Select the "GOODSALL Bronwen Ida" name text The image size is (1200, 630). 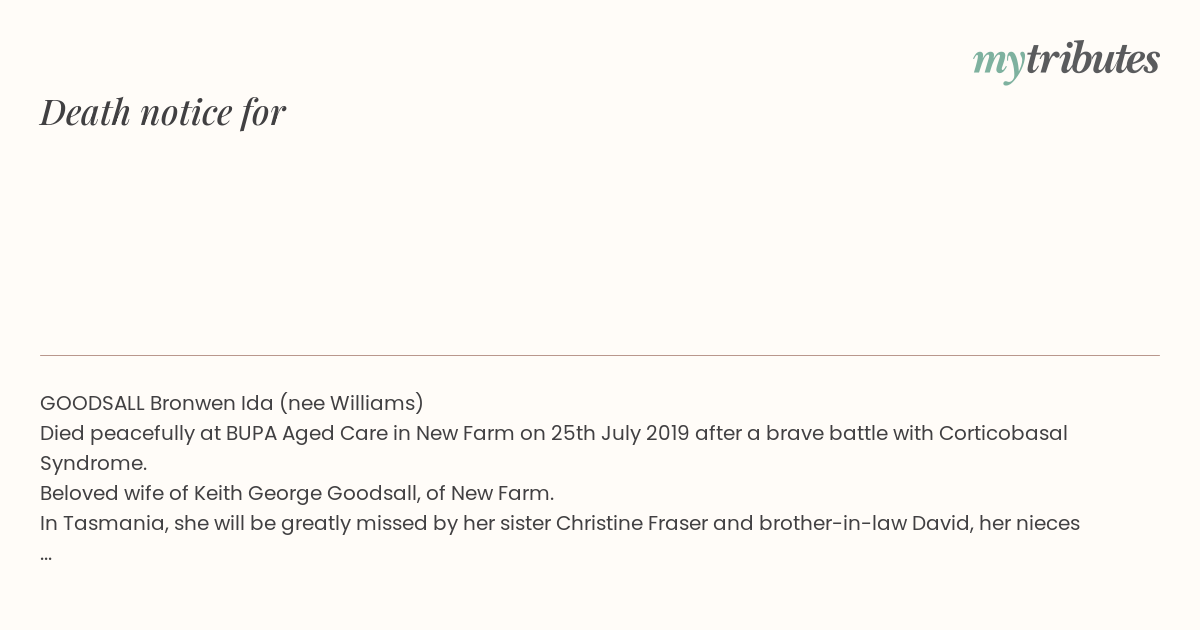156,403
